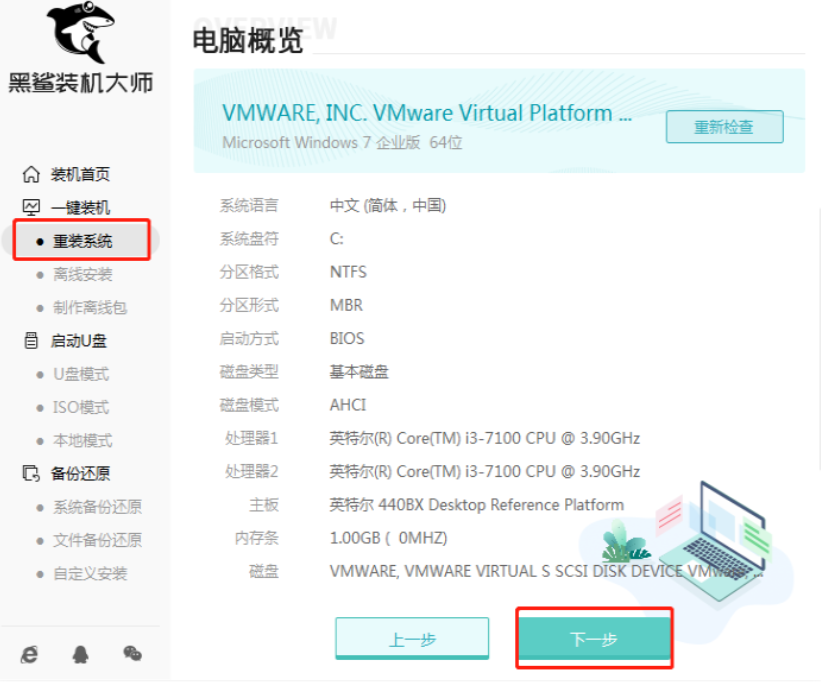Image resolution: width=830 pixels, height=685 pixels.
Task: Open 自定义安装 sidebar item
Action: point(90,574)
